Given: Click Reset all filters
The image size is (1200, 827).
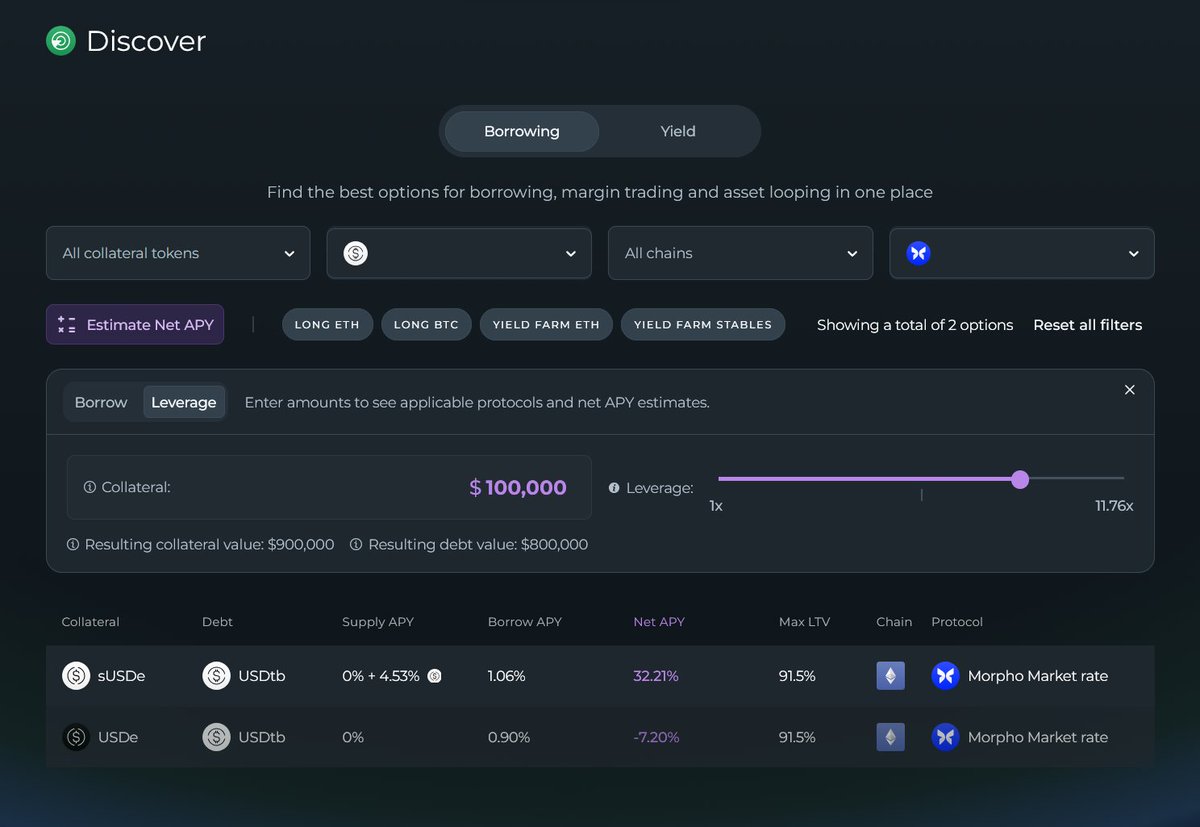Looking at the screenshot, I should click(x=1087, y=324).
